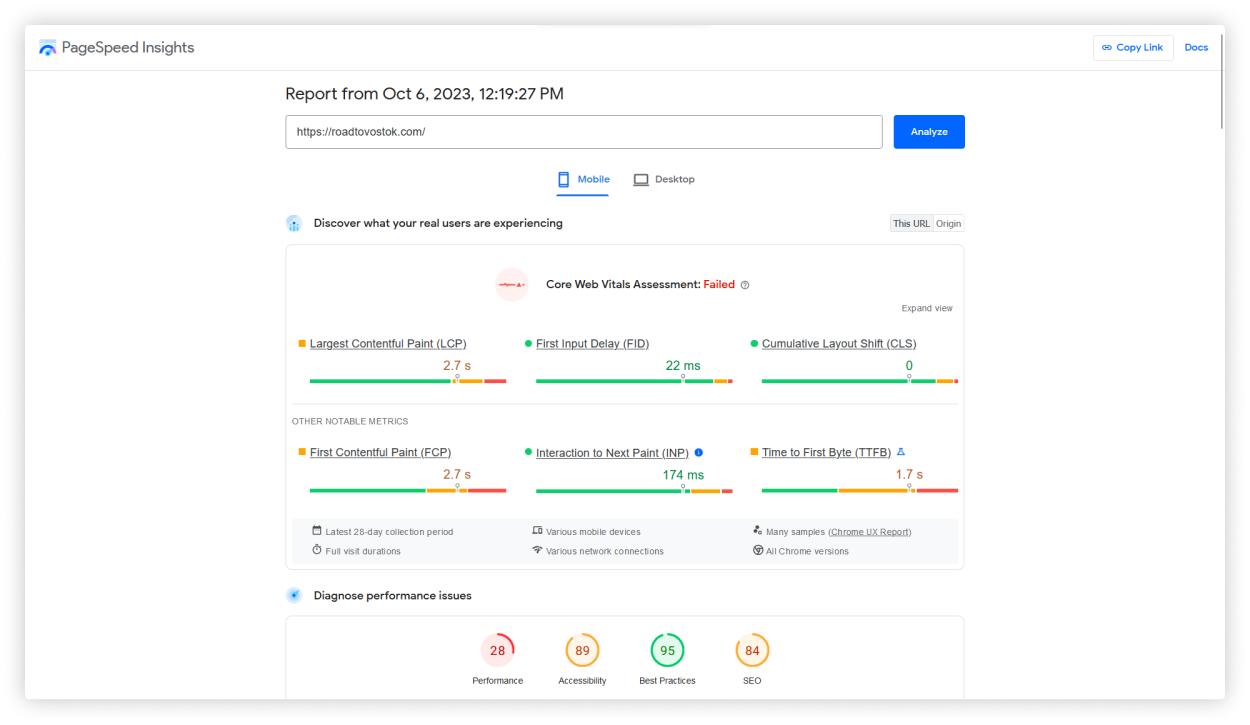
Task: Click the stopwatch icon beside Full visit durations
Action: pyautogui.click(x=317, y=550)
